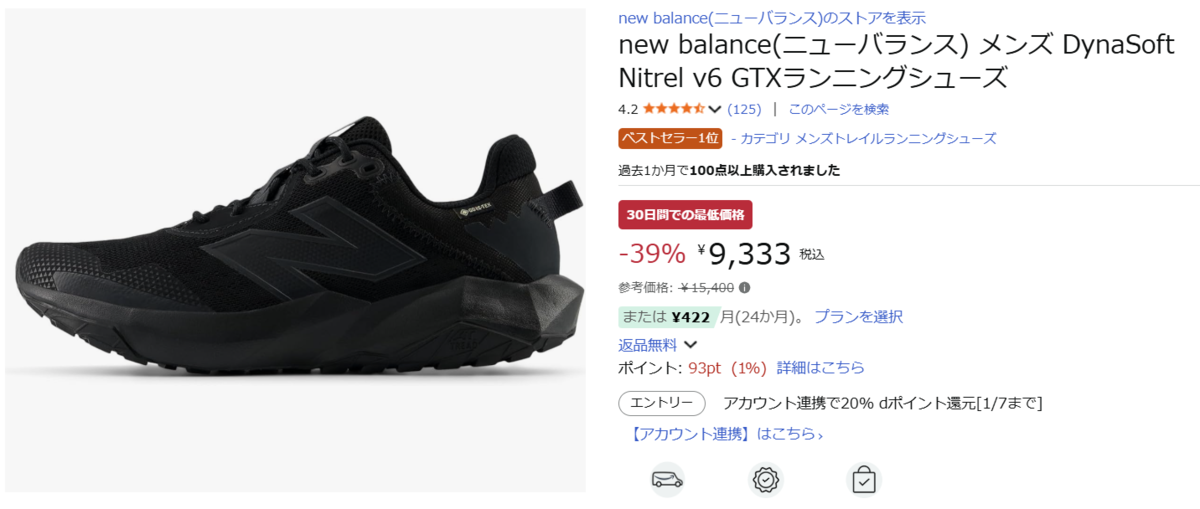Select the プランを選択 link
Screen dimensions: 1200x509
point(858,317)
